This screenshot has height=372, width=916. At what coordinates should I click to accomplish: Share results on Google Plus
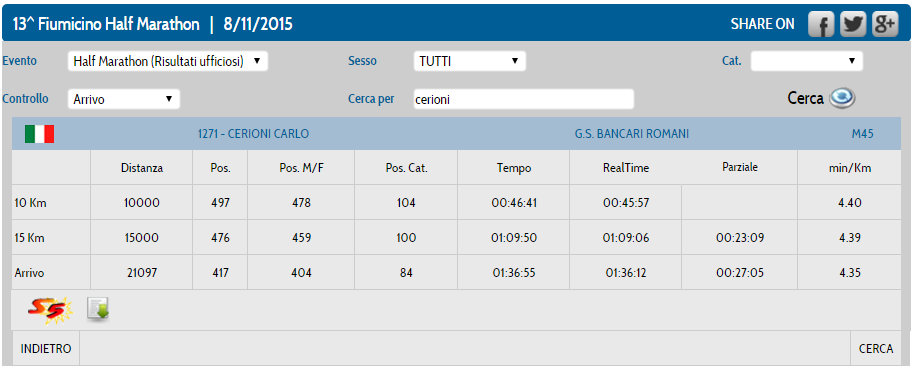pos(884,25)
